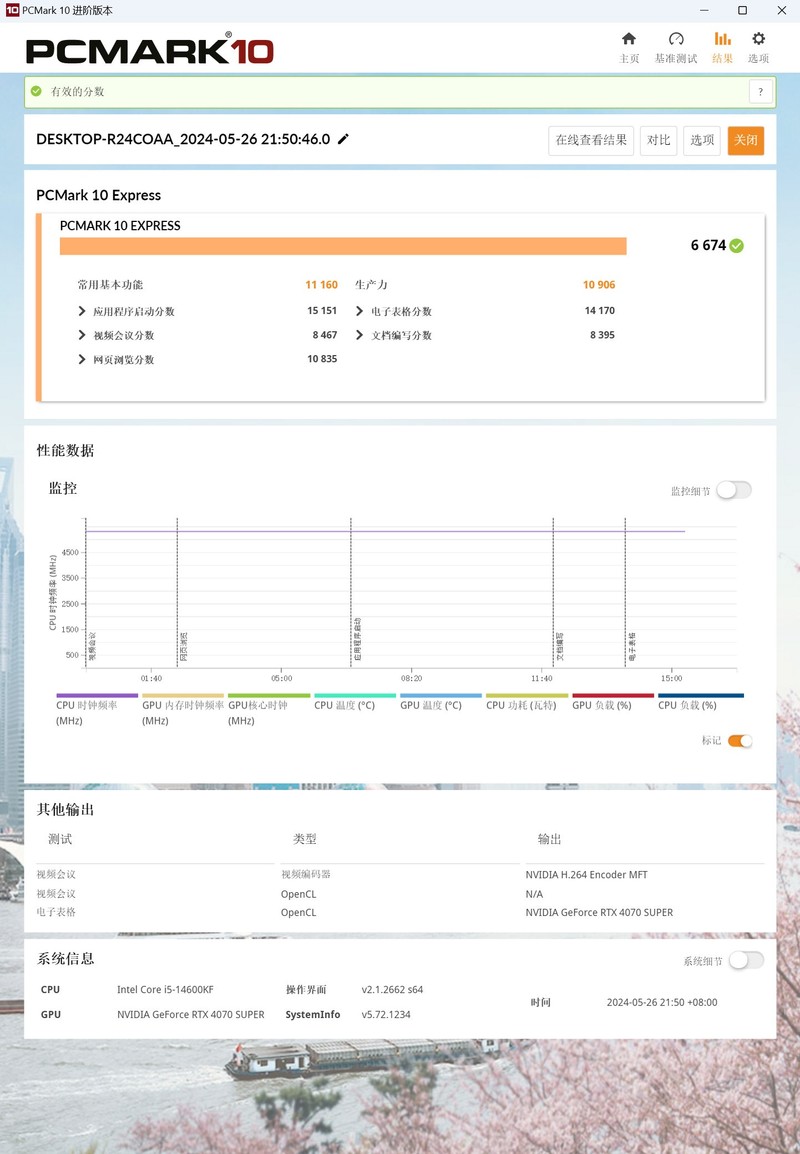Click the help question mark icon

(x=761, y=91)
